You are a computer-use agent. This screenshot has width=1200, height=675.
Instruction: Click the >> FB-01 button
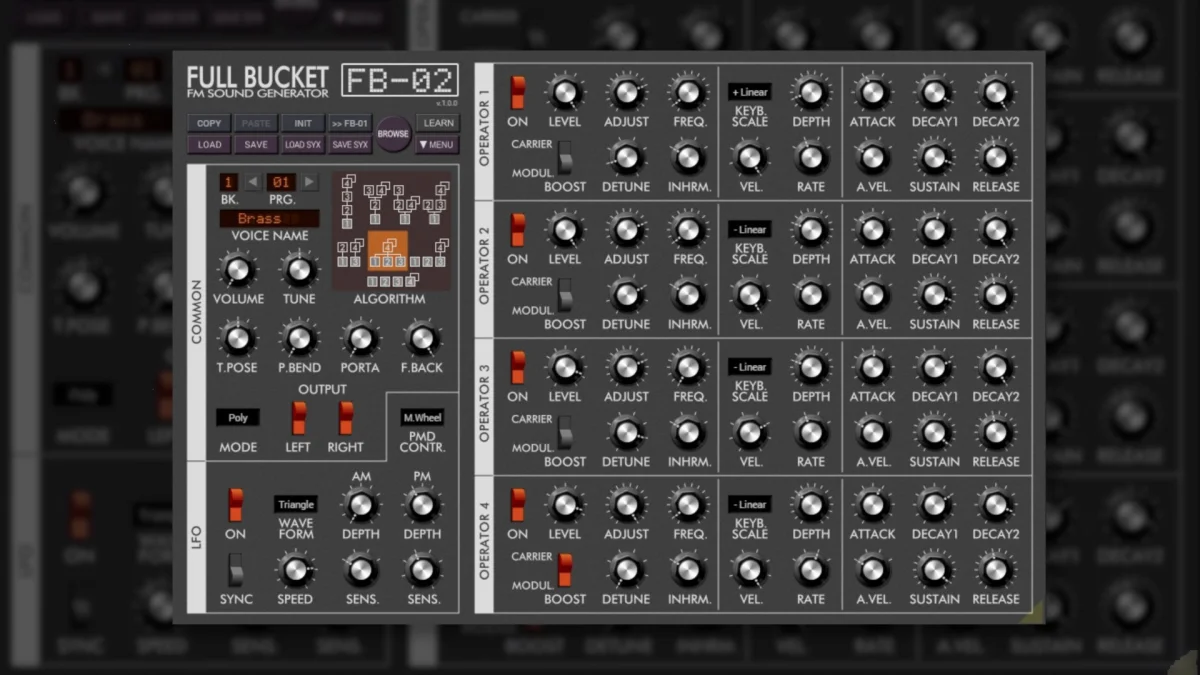coord(350,123)
